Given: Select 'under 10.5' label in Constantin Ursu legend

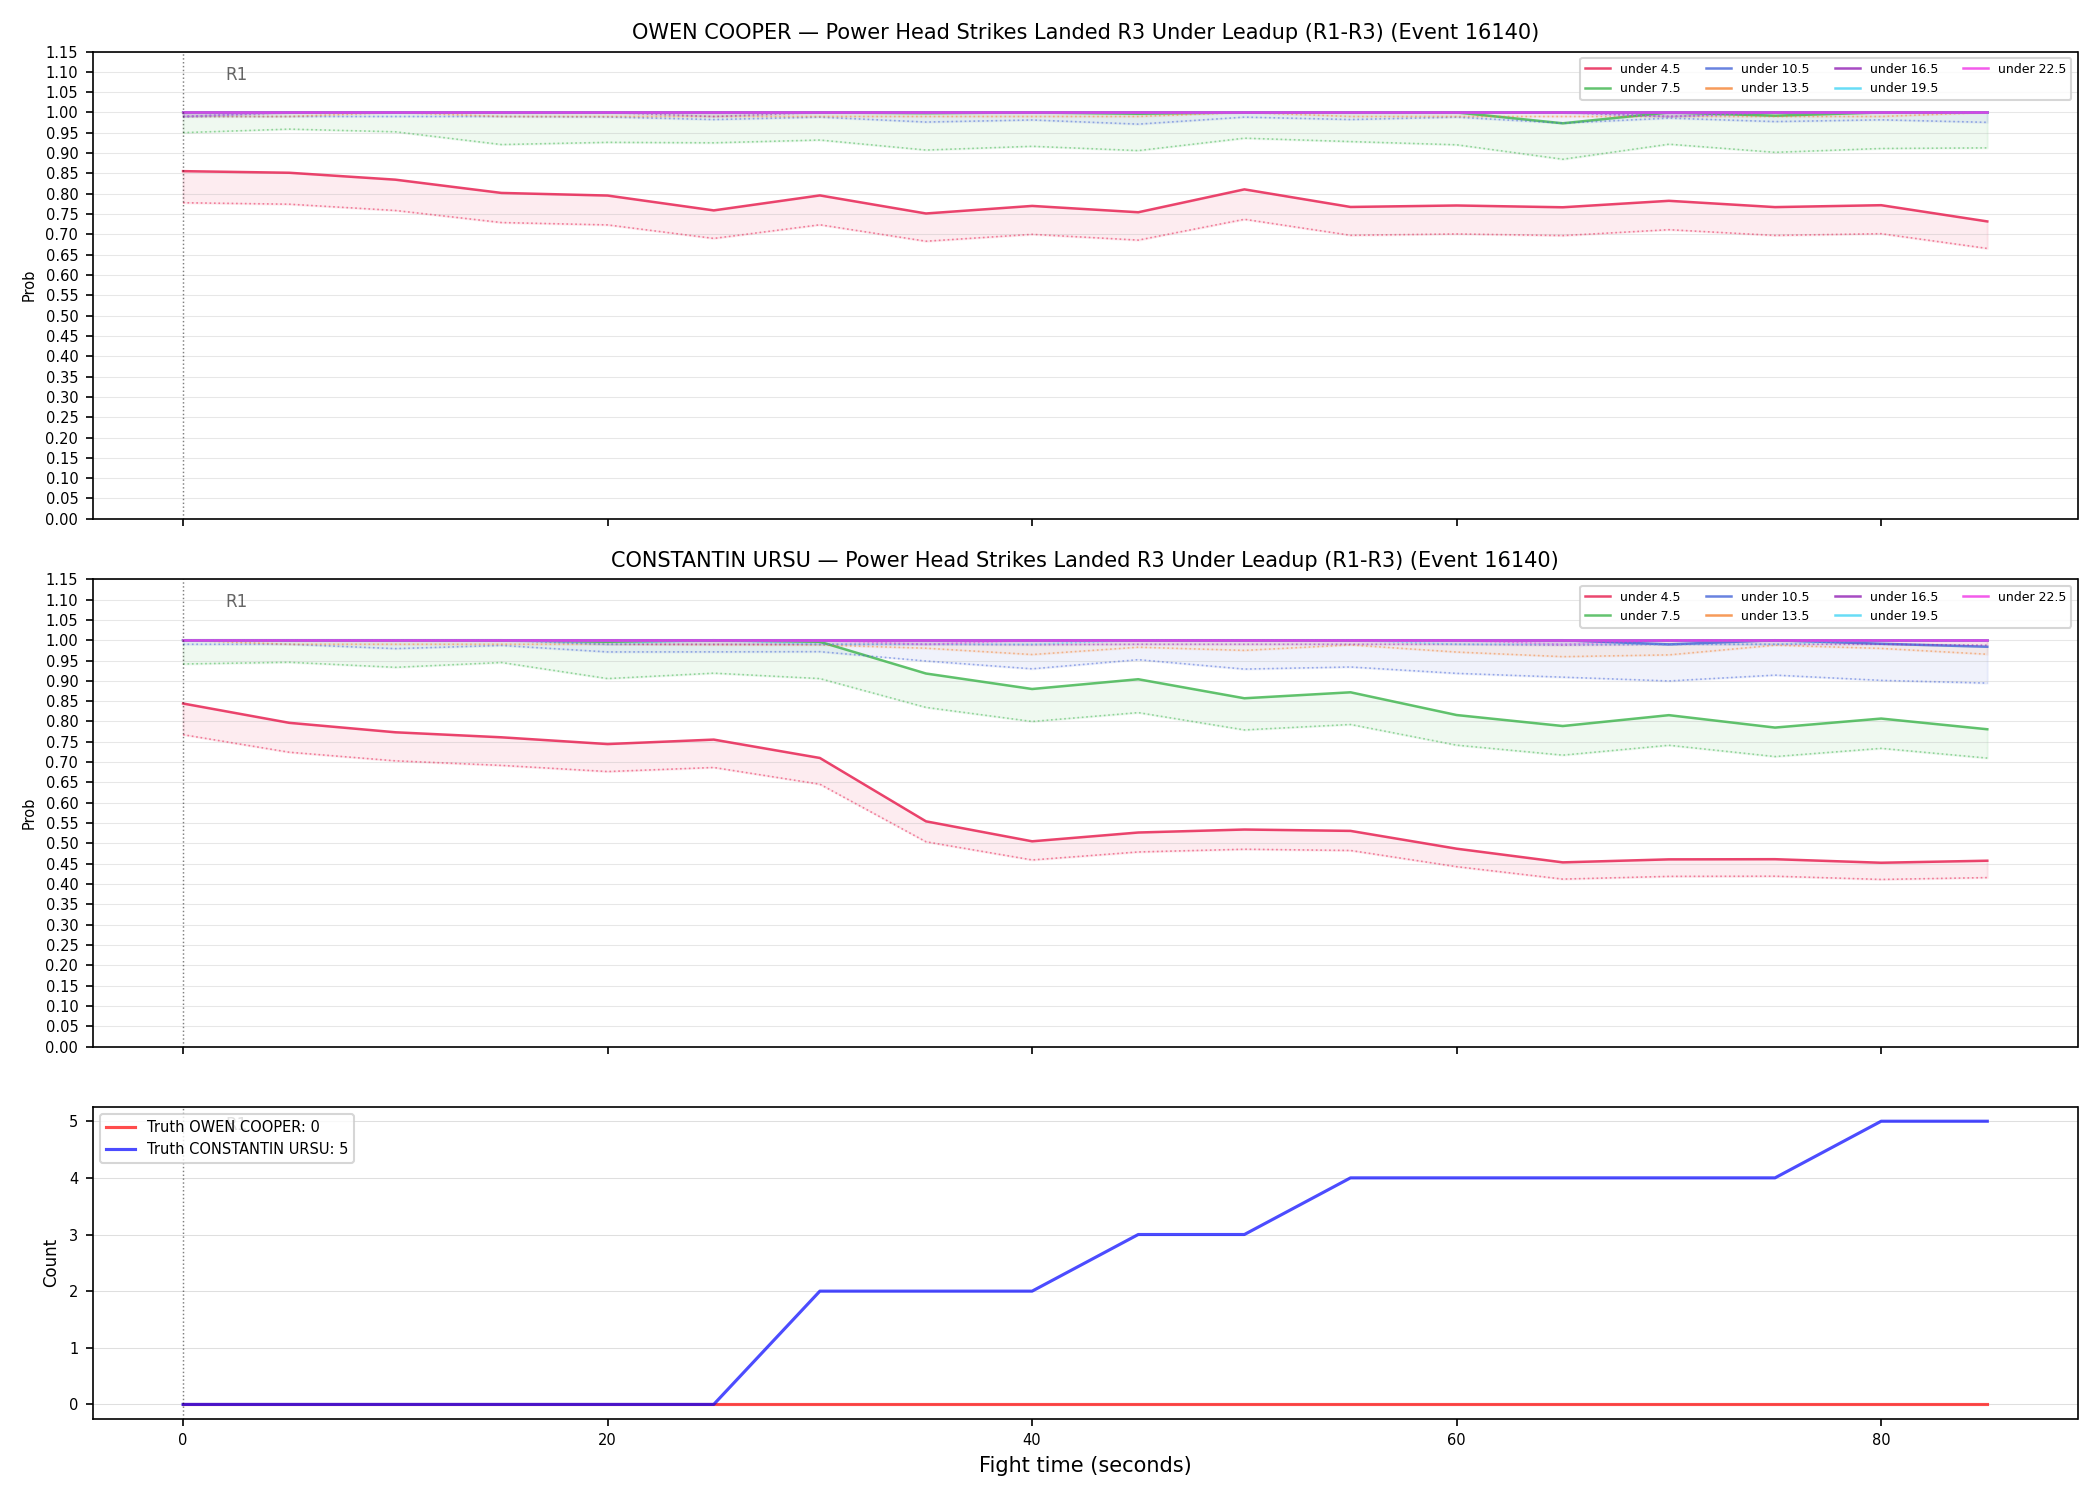Looking at the screenshot, I should pos(1775,597).
